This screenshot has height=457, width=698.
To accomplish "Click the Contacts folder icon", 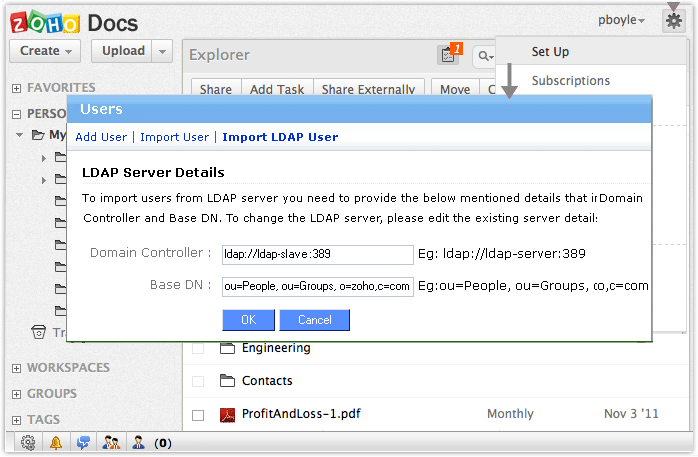I will click(x=227, y=381).
